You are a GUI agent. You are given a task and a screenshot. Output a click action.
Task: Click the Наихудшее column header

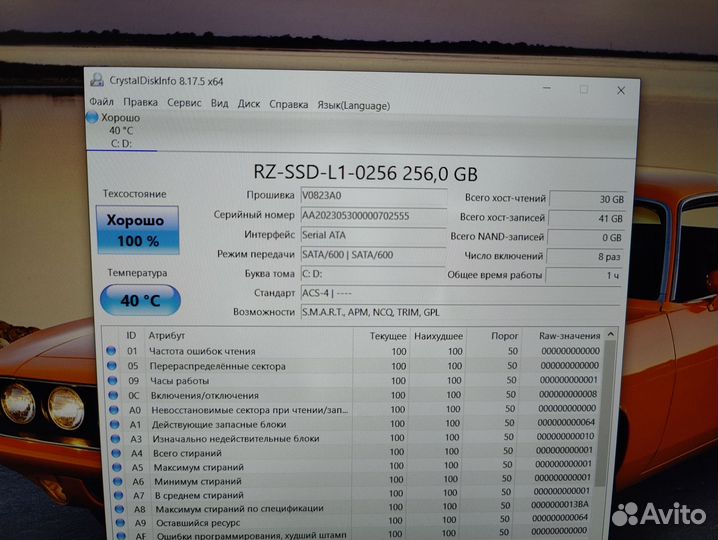pyautogui.click(x=438, y=336)
